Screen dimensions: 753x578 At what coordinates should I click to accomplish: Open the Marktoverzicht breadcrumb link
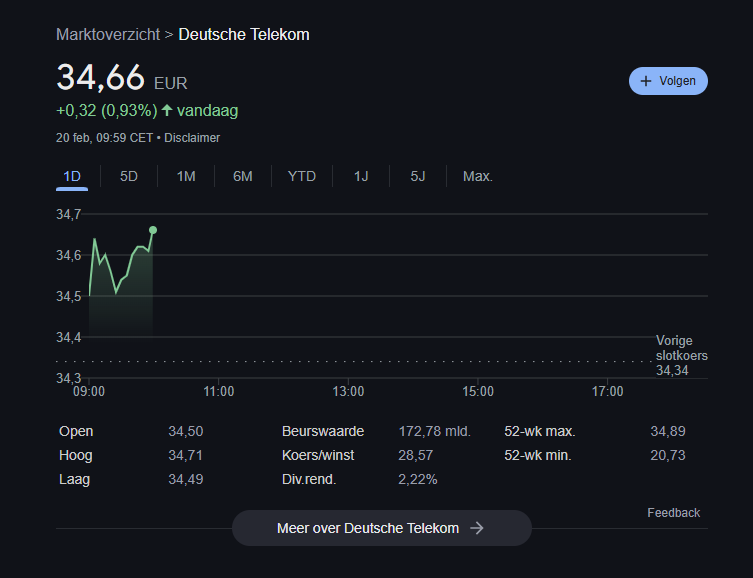tap(108, 35)
